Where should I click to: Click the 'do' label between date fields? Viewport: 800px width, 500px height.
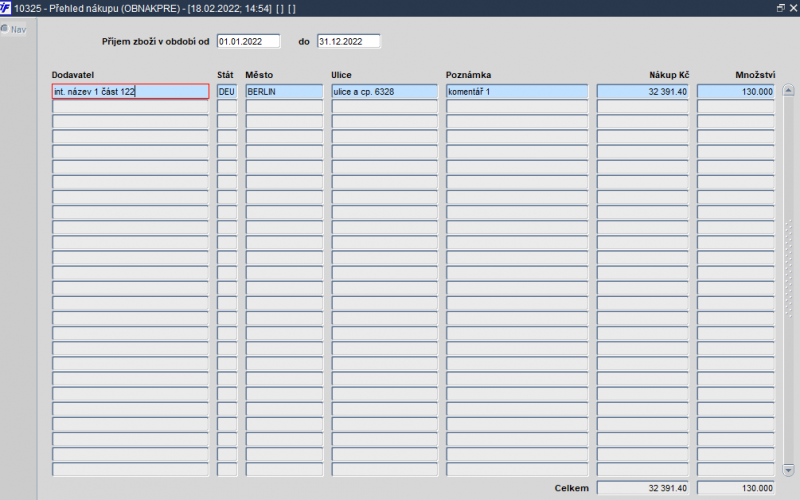tap(304, 42)
